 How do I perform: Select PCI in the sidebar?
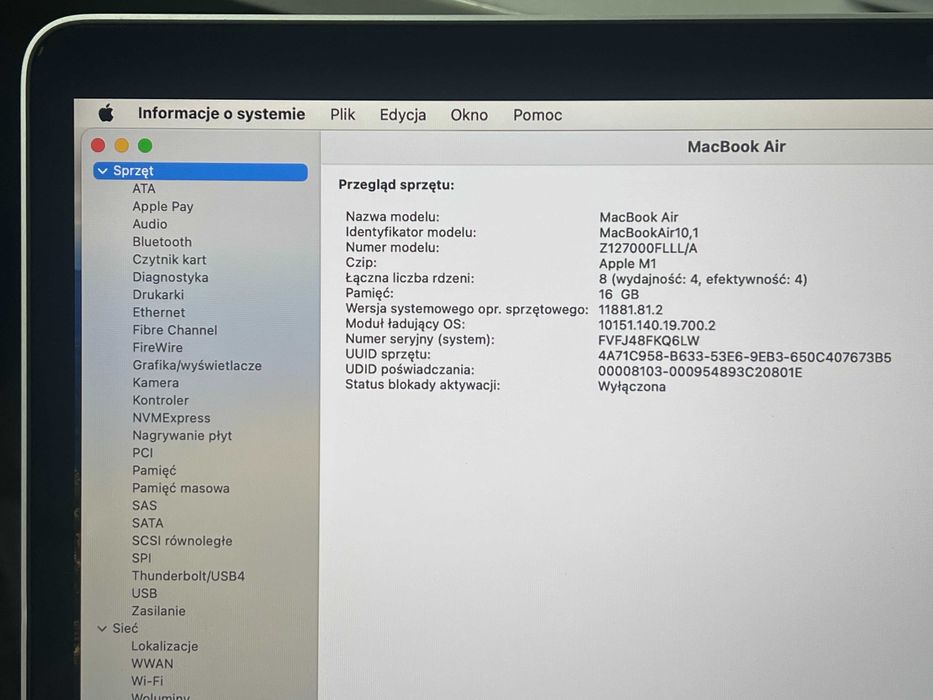[x=143, y=453]
